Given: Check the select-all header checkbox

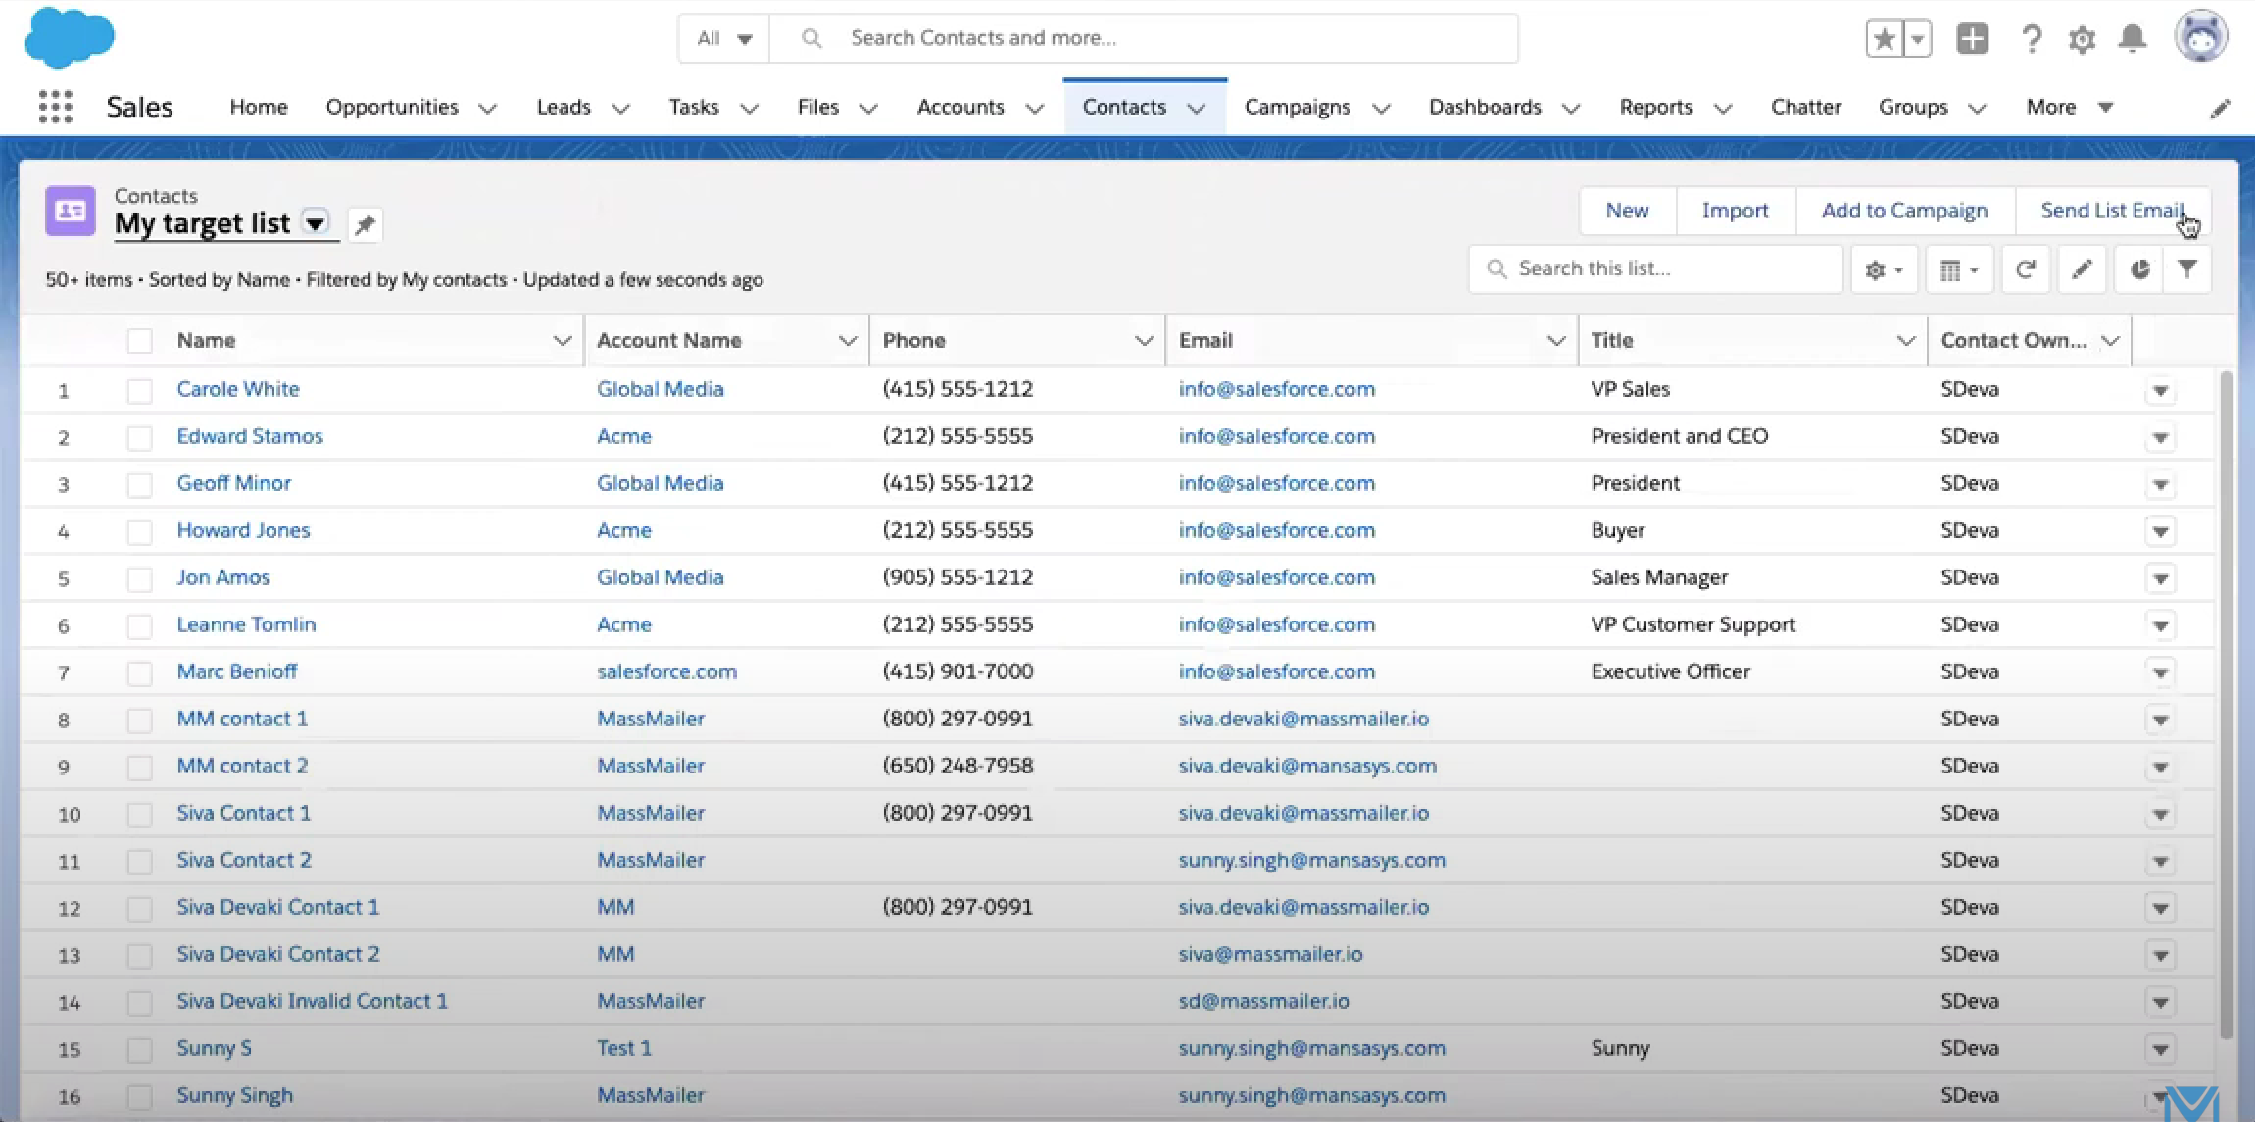Looking at the screenshot, I should (139, 341).
